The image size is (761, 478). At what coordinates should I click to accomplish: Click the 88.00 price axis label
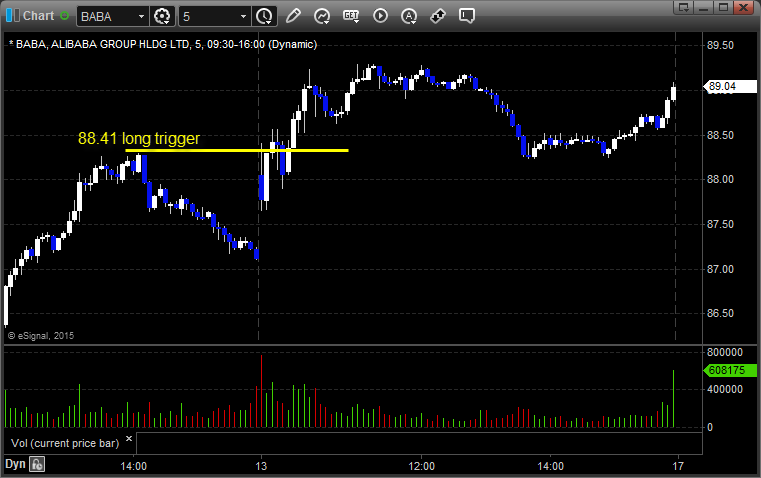(720, 179)
